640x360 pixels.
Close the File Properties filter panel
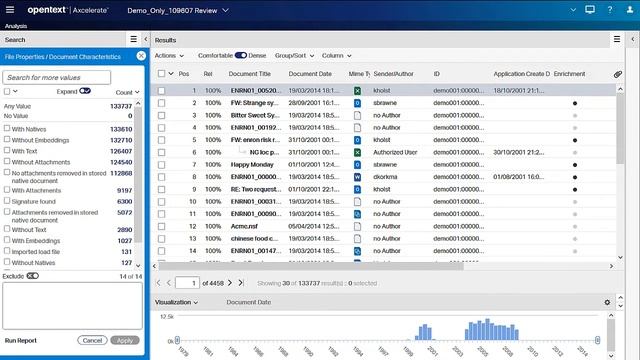pyautogui.click(x=141, y=56)
